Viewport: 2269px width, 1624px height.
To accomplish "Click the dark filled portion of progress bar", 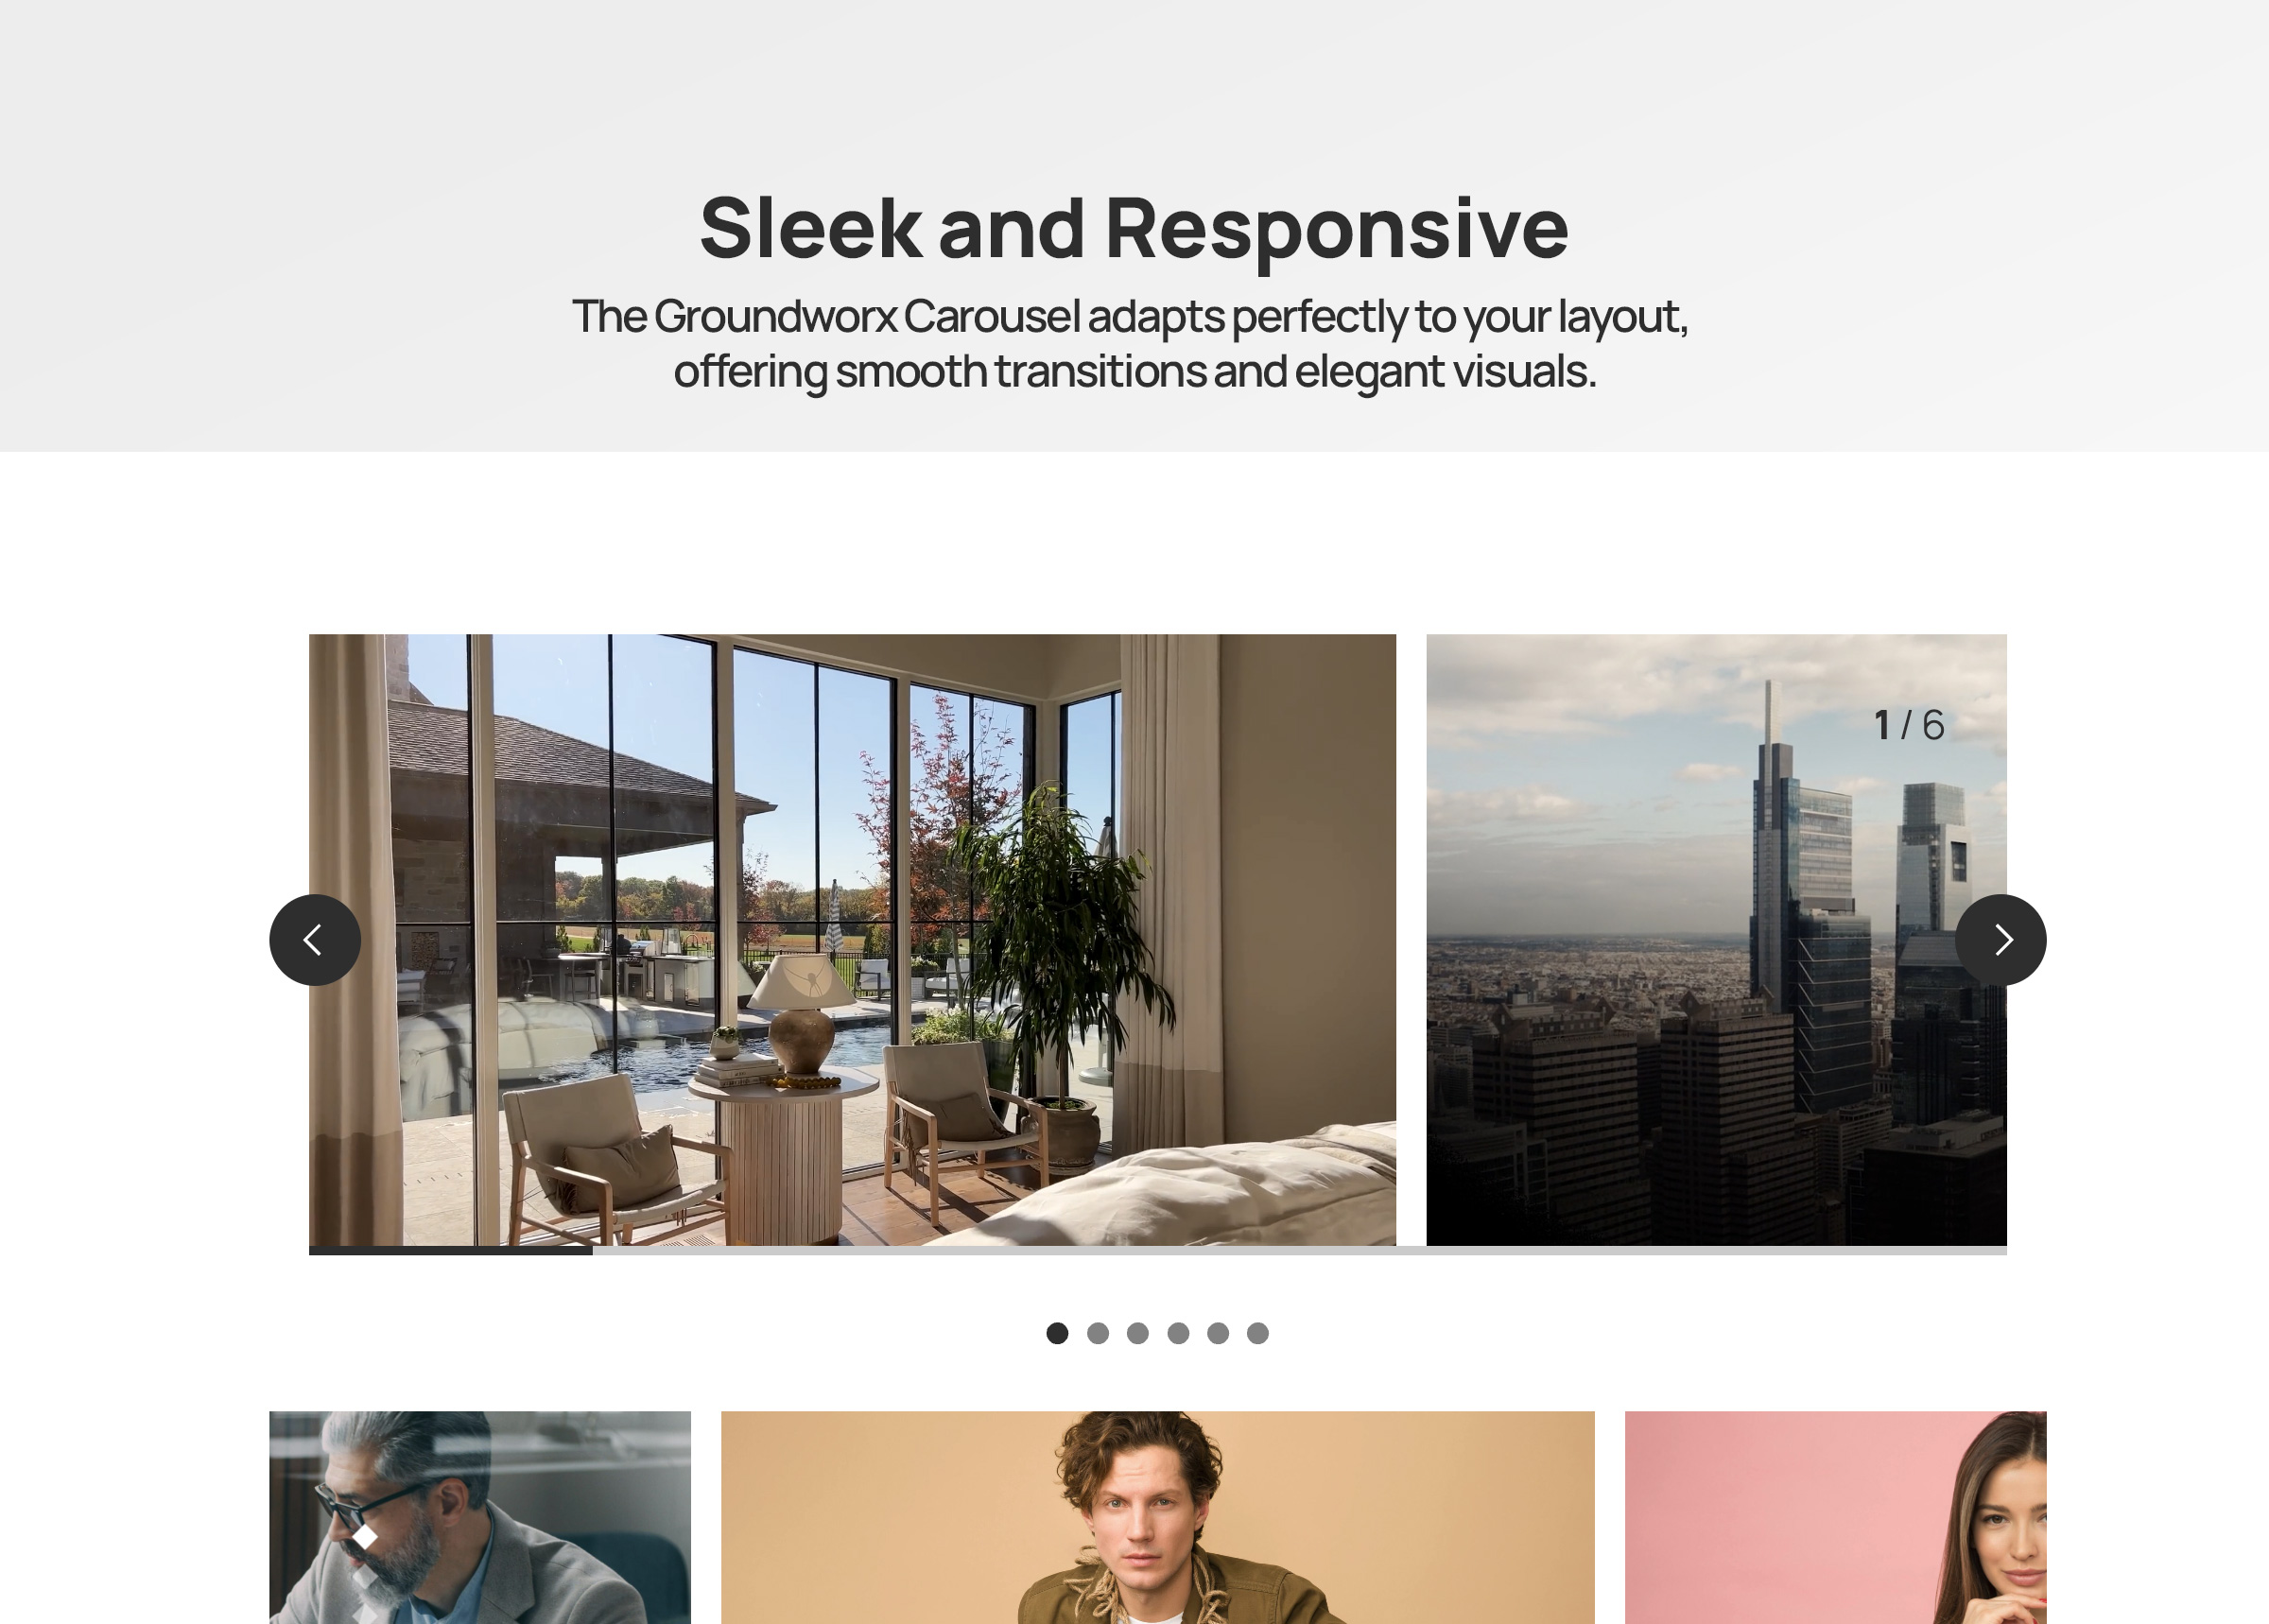I will 451,1250.
